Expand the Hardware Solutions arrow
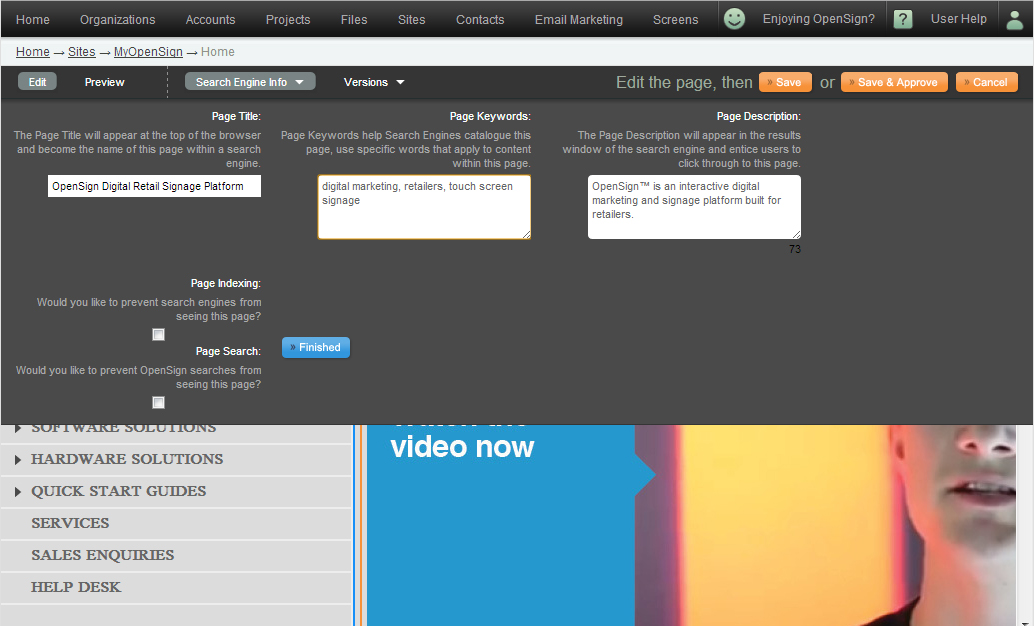Viewport: 1034px width, 626px height. click(x=18, y=460)
